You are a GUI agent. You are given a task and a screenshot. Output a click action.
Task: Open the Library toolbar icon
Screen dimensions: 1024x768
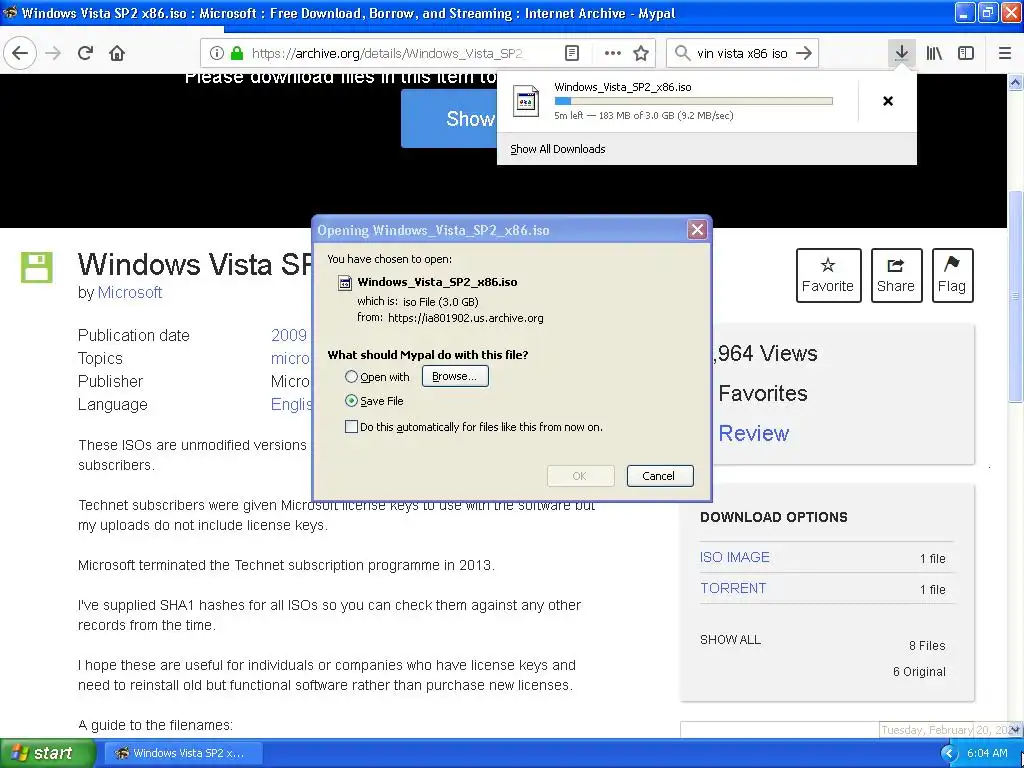pyautogui.click(x=934, y=53)
